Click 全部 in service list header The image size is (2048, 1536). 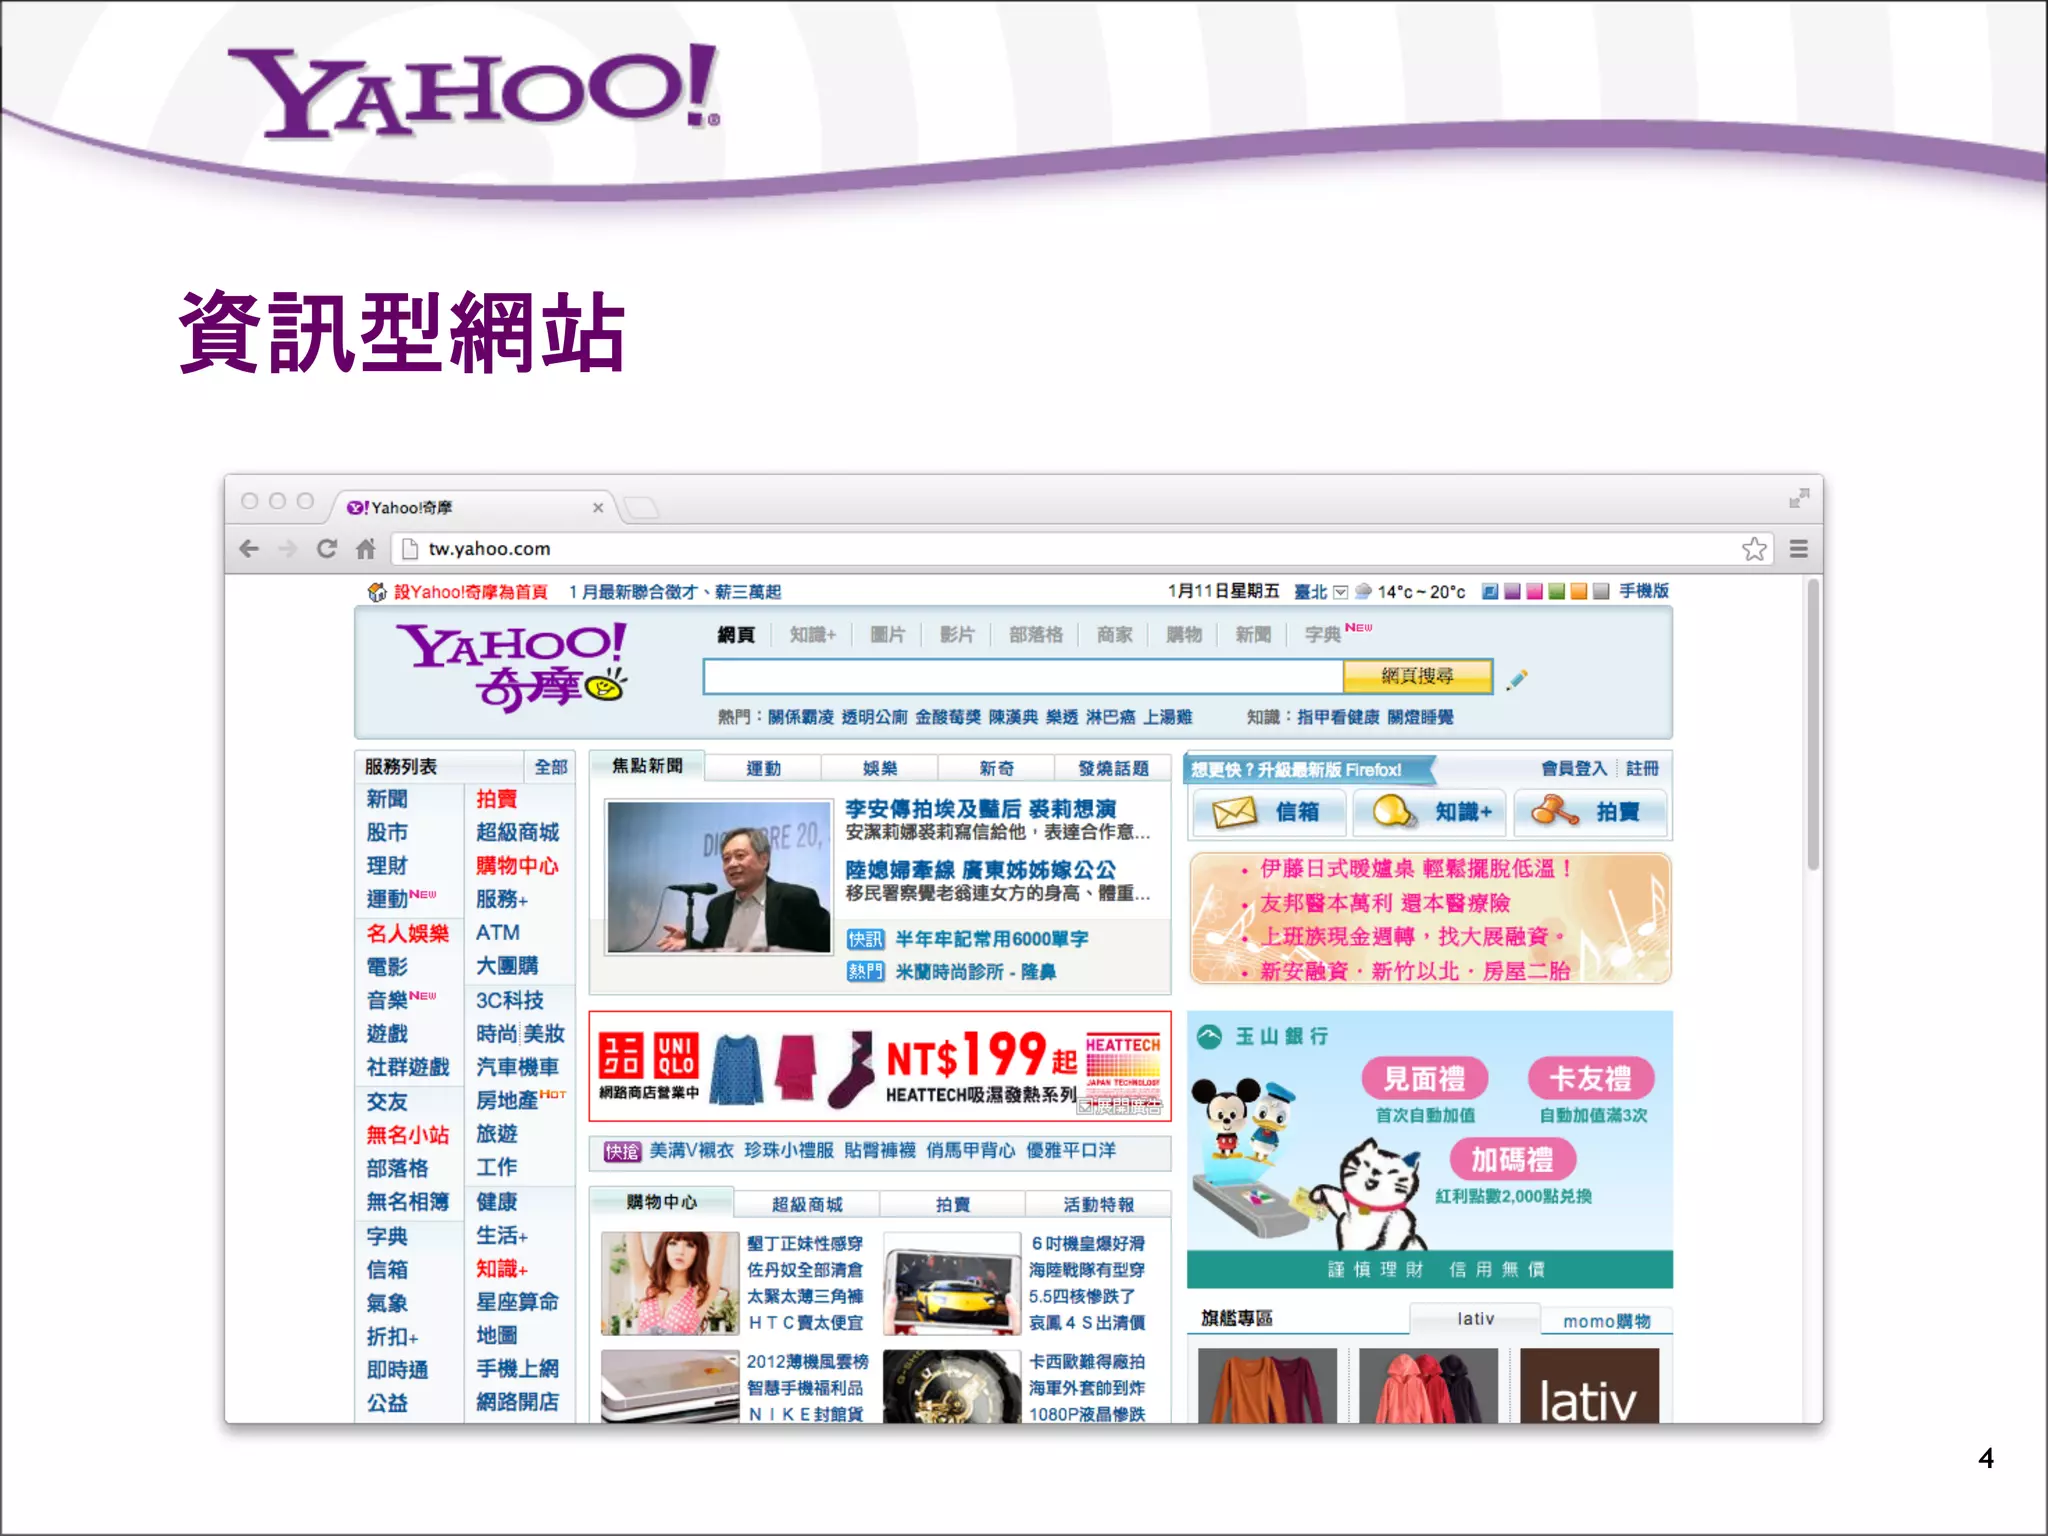[550, 767]
